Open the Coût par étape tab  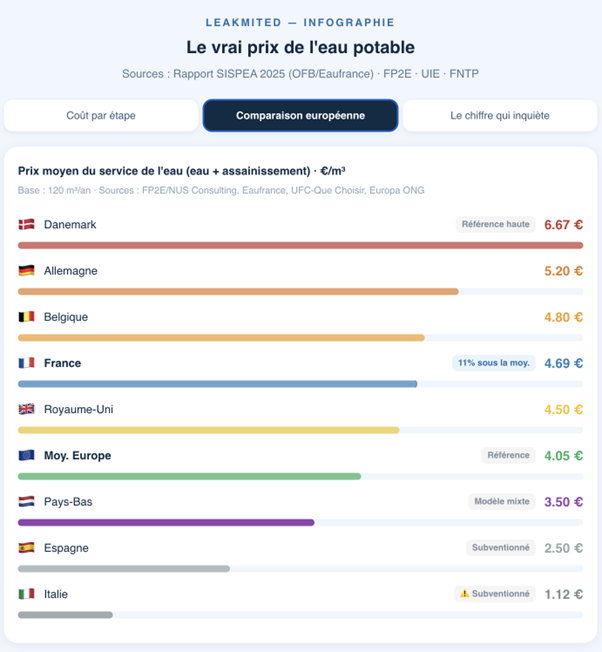click(x=101, y=115)
